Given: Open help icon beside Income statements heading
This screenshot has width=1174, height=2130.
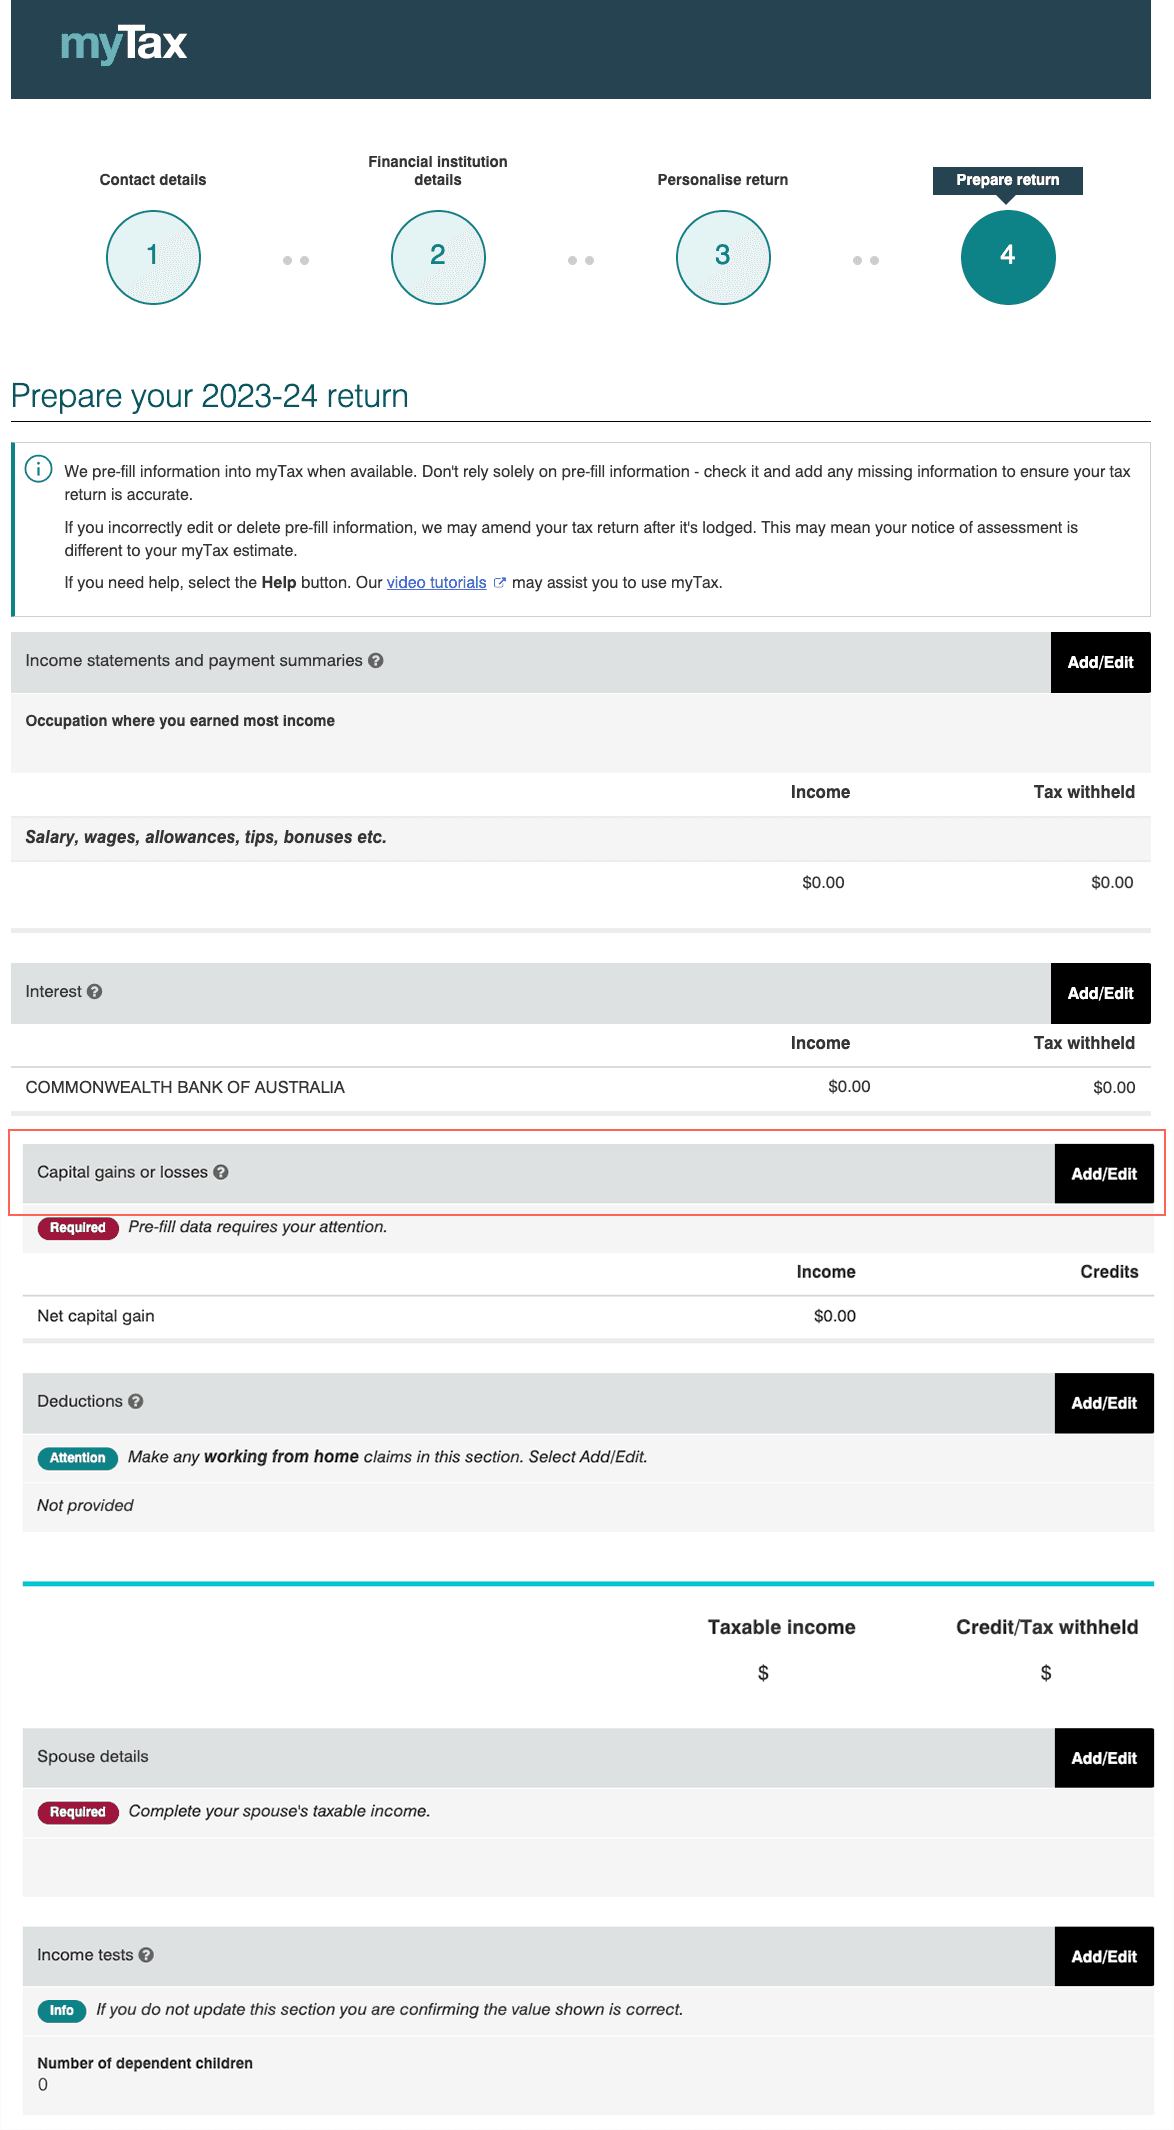Looking at the screenshot, I should (x=376, y=661).
